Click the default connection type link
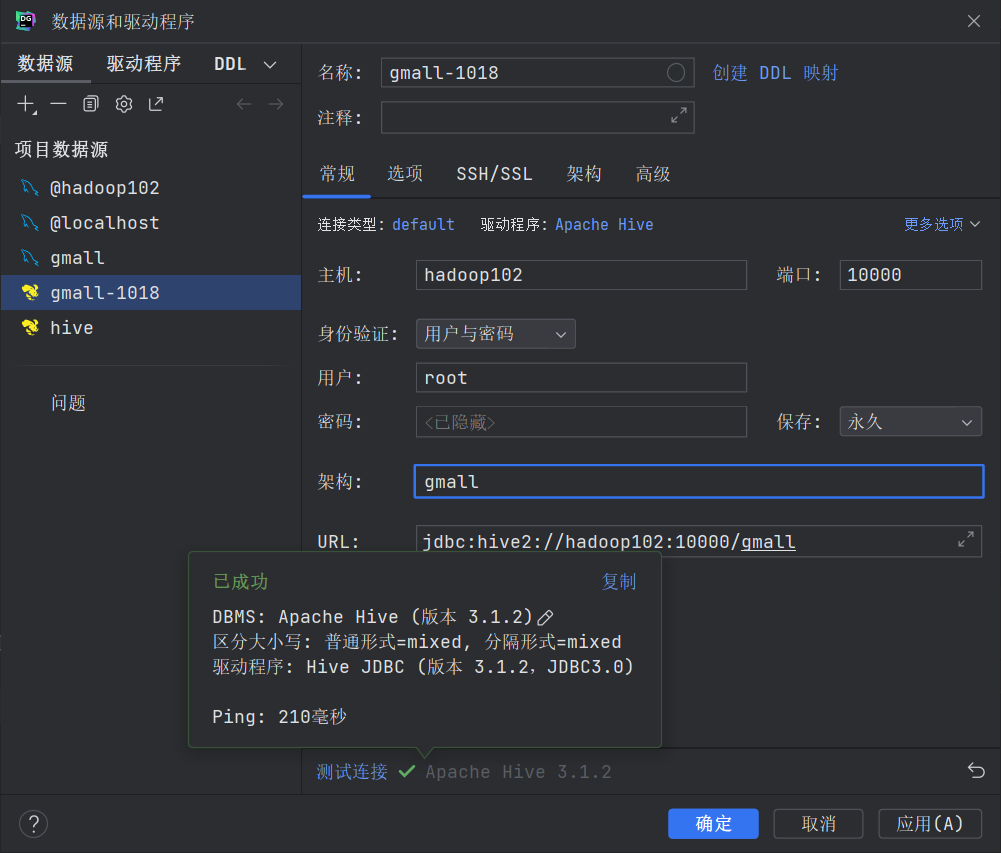1001x853 pixels. [423, 225]
